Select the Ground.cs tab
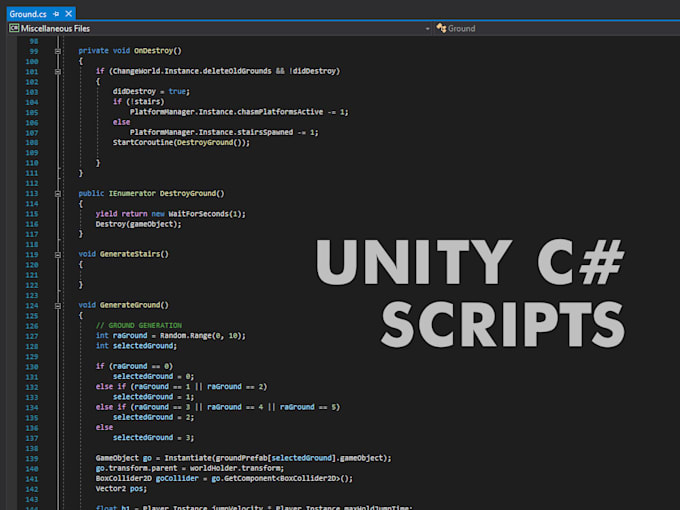Screen dimensions: 680x510 click(x=28, y=14)
